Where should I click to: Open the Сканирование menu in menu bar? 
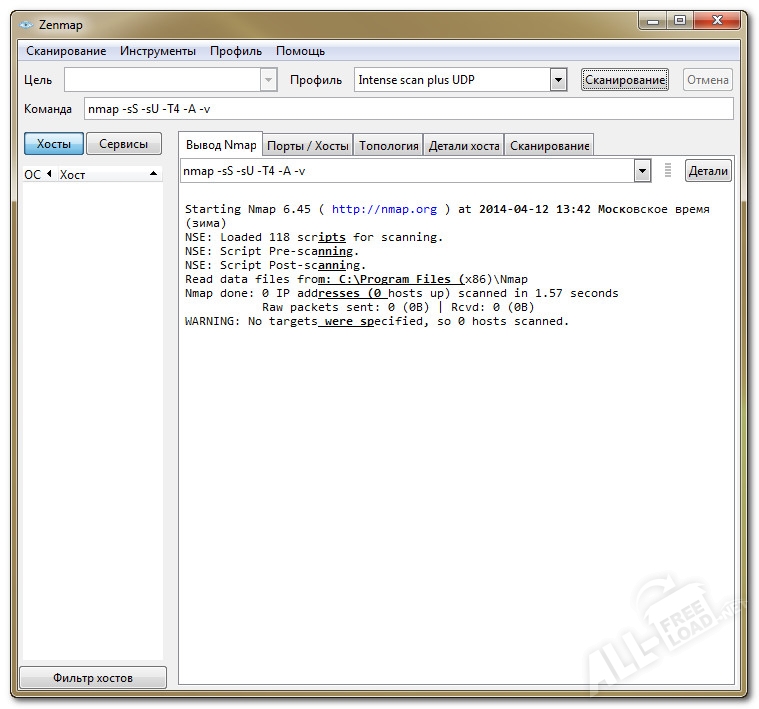pyautogui.click(x=66, y=51)
